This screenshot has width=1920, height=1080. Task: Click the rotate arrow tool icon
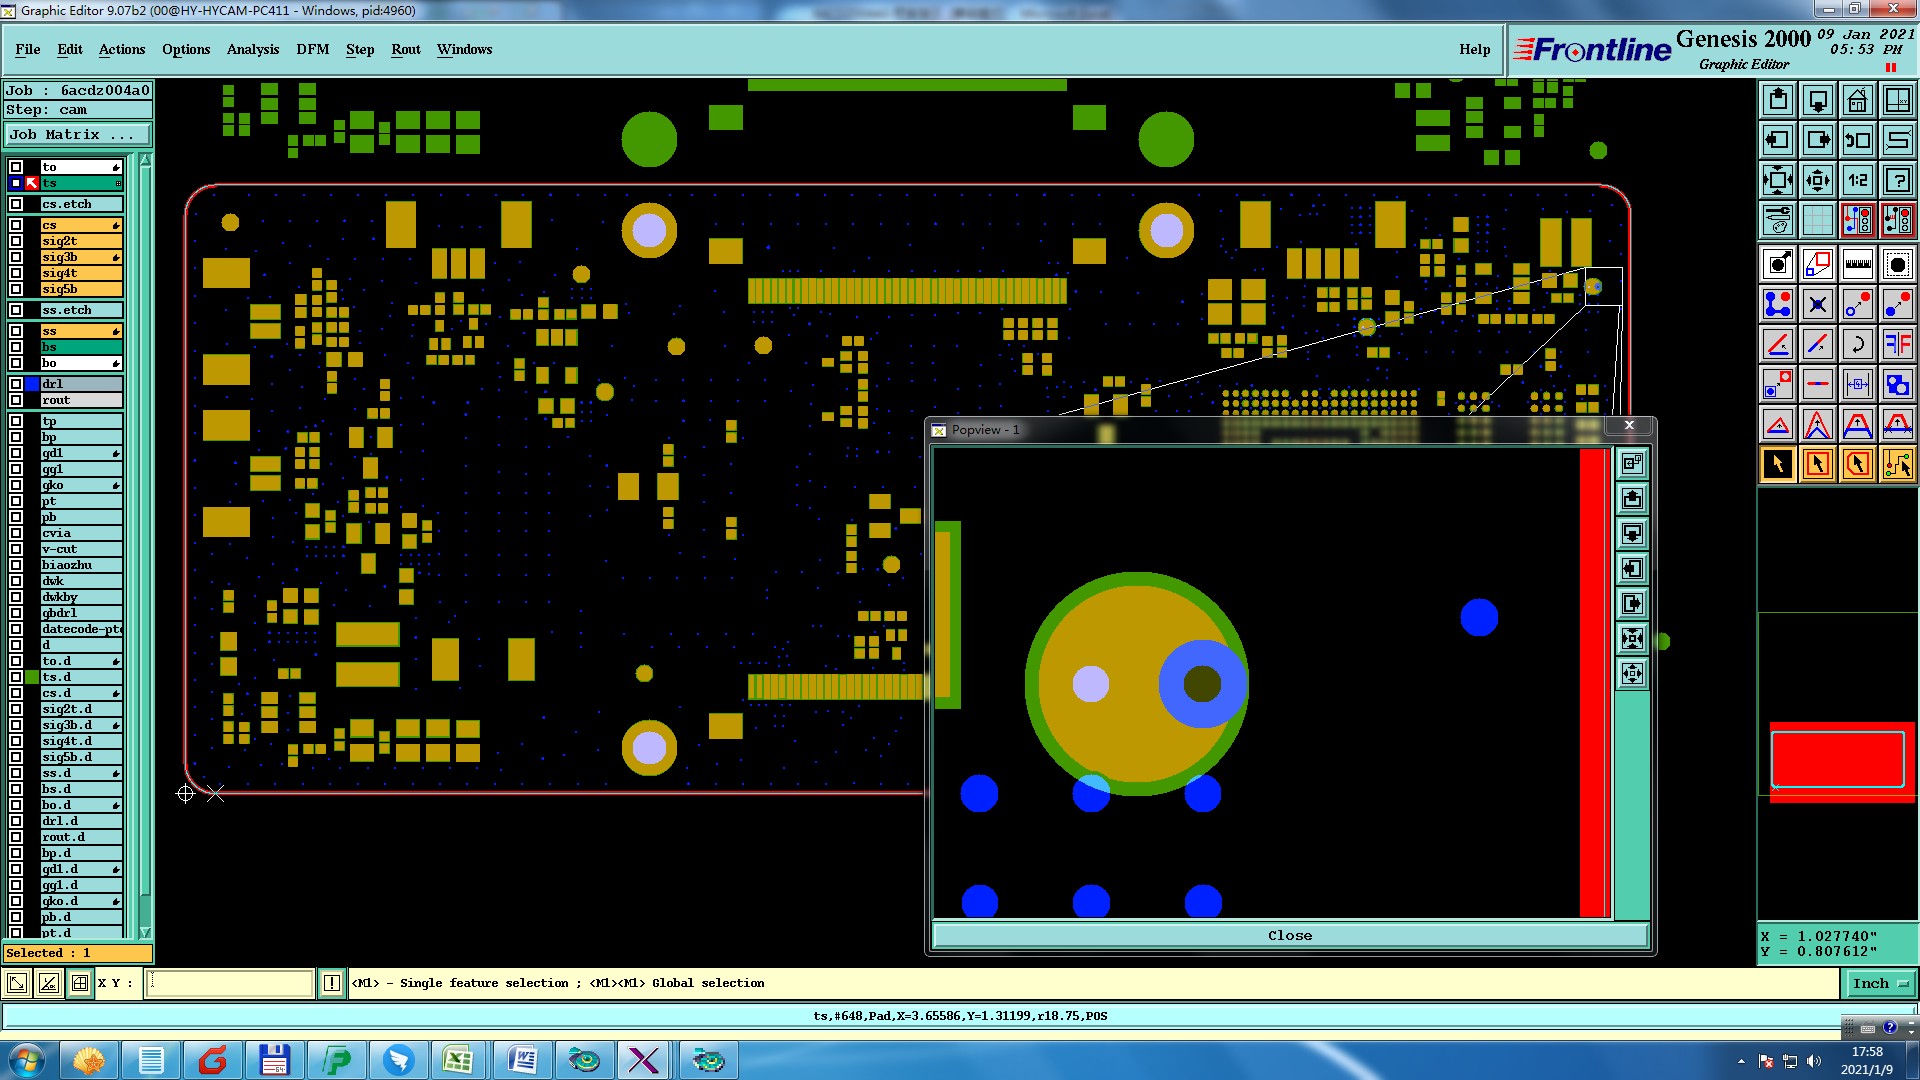(1857, 344)
